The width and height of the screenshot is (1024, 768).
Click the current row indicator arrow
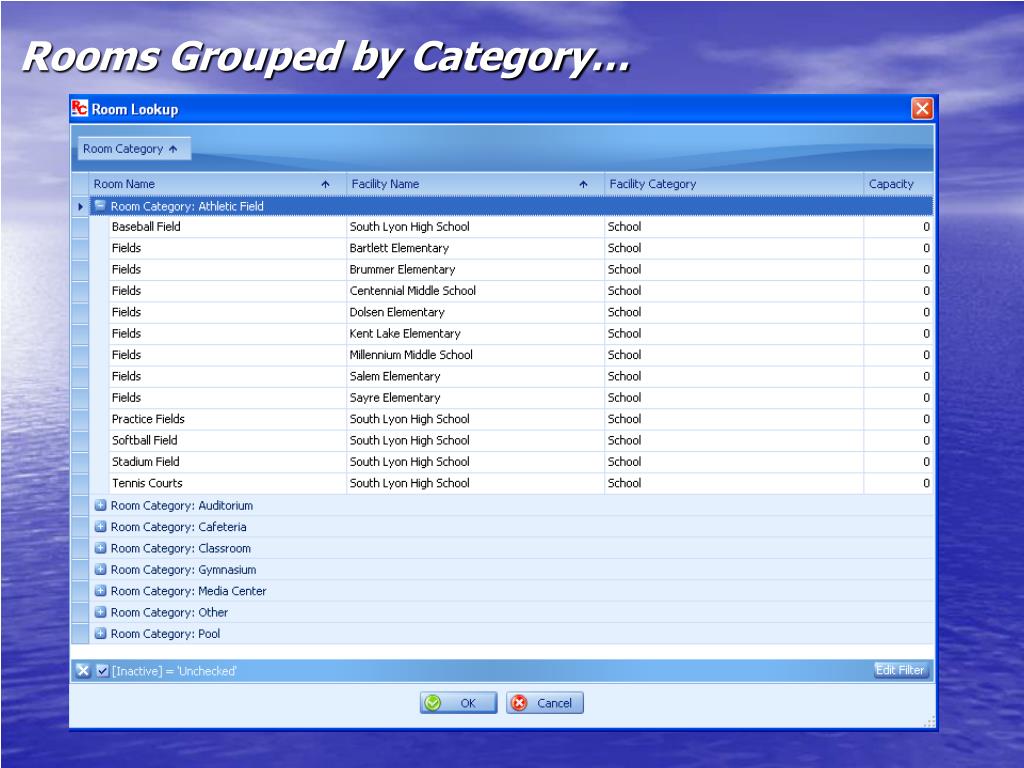(80, 206)
